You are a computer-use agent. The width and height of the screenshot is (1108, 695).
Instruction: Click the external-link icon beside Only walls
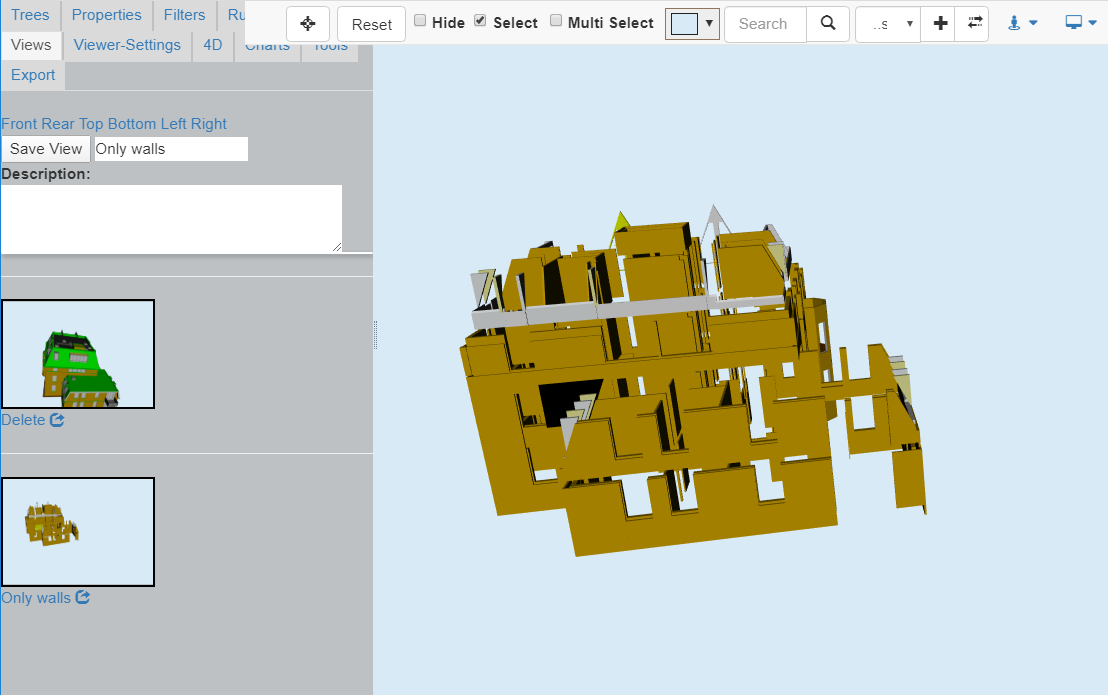point(83,597)
